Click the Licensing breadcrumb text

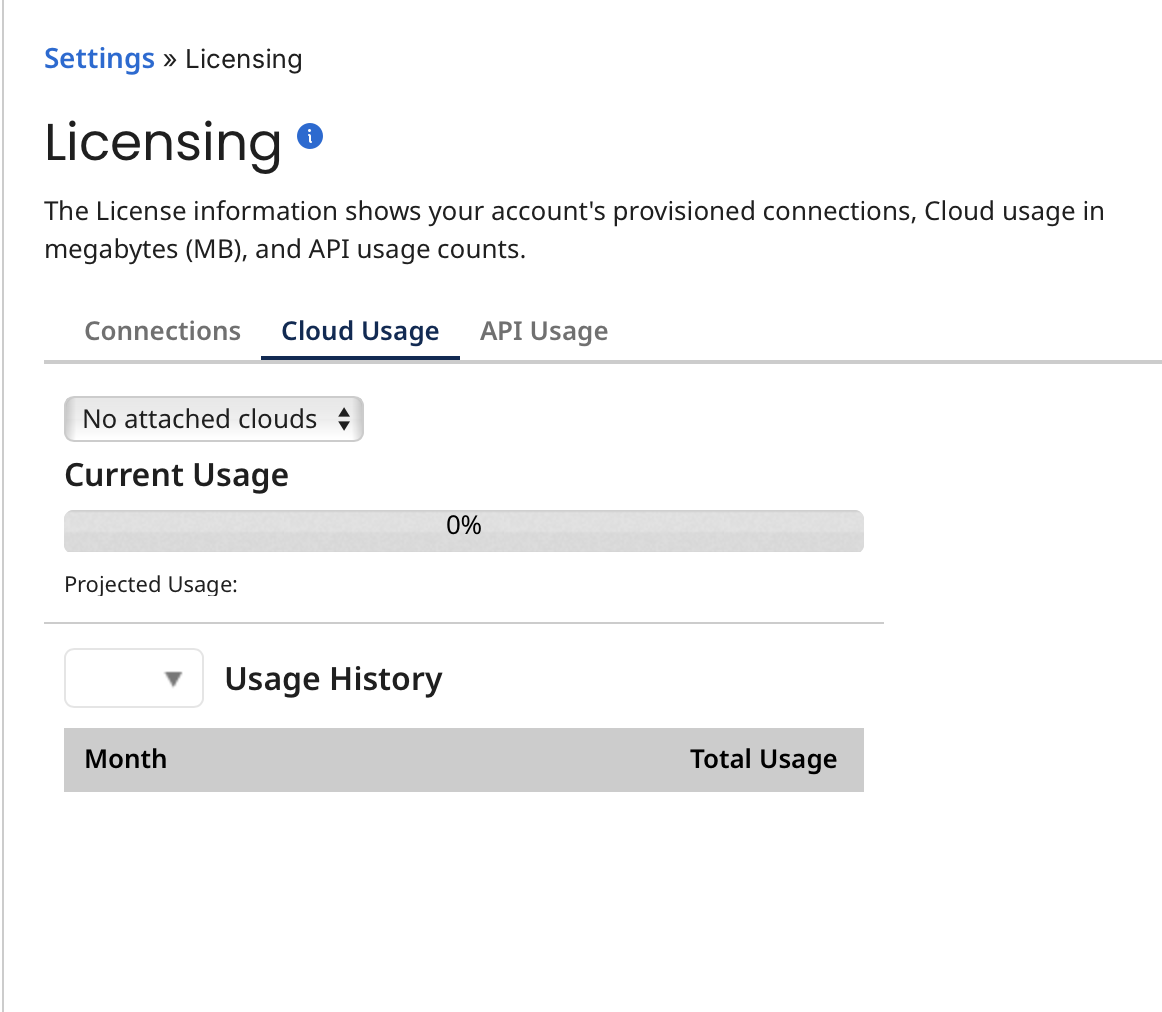point(243,59)
